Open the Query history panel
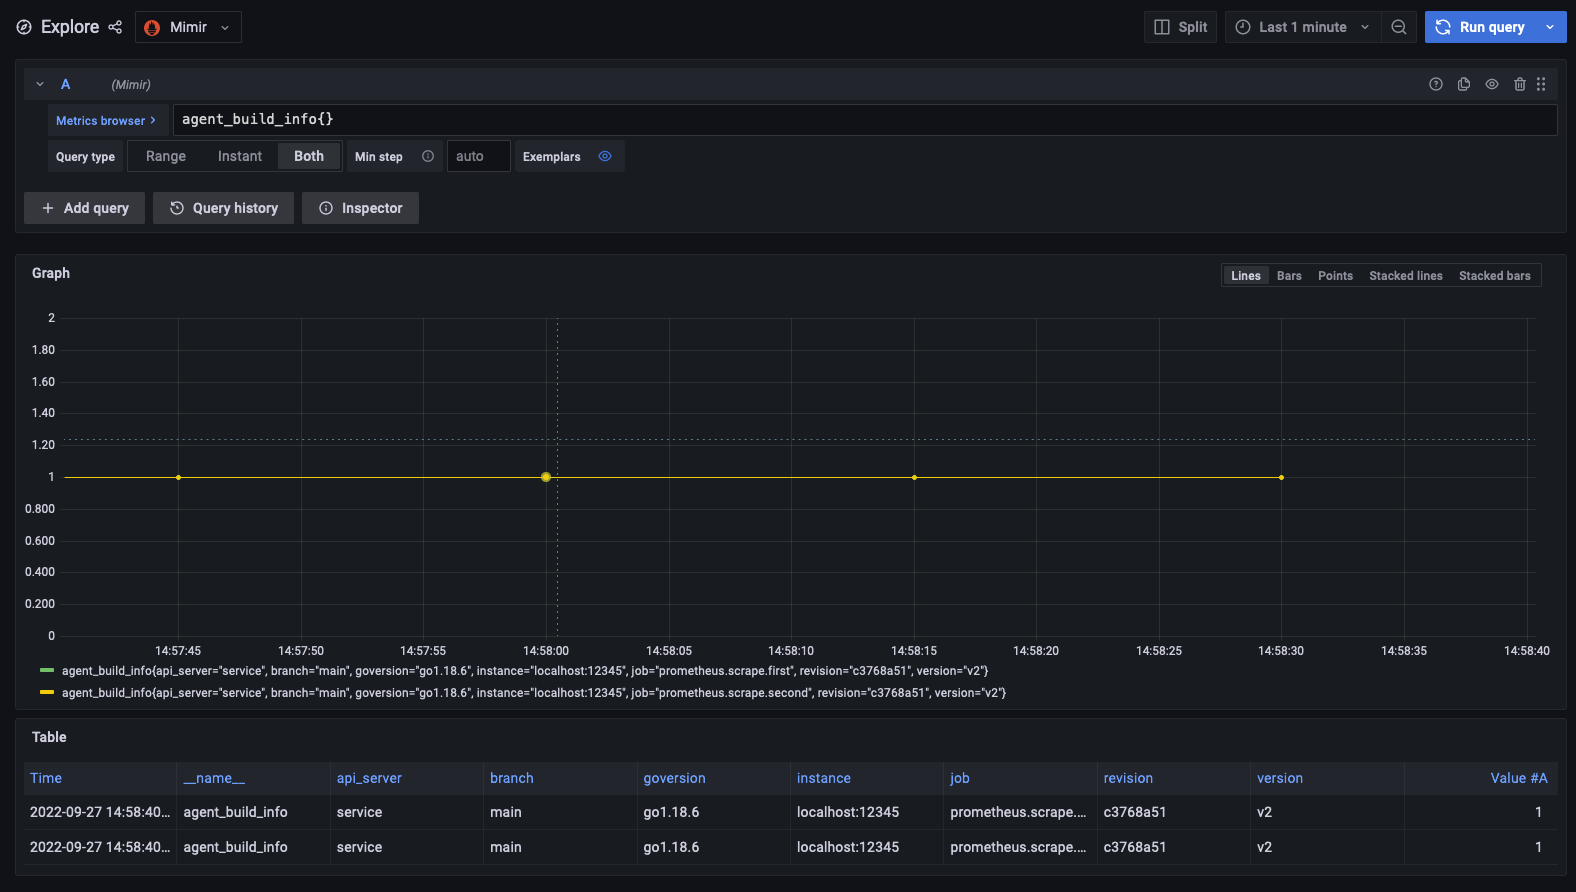The width and height of the screenshot is (1576, 892). (x=224, y=208)
